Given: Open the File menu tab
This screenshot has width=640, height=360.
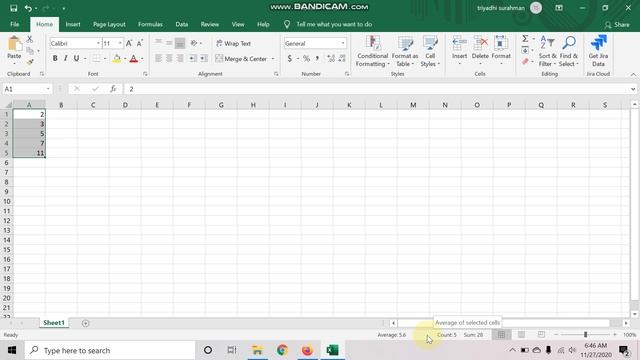Looking at the screenshot, I should click(15, 24).
